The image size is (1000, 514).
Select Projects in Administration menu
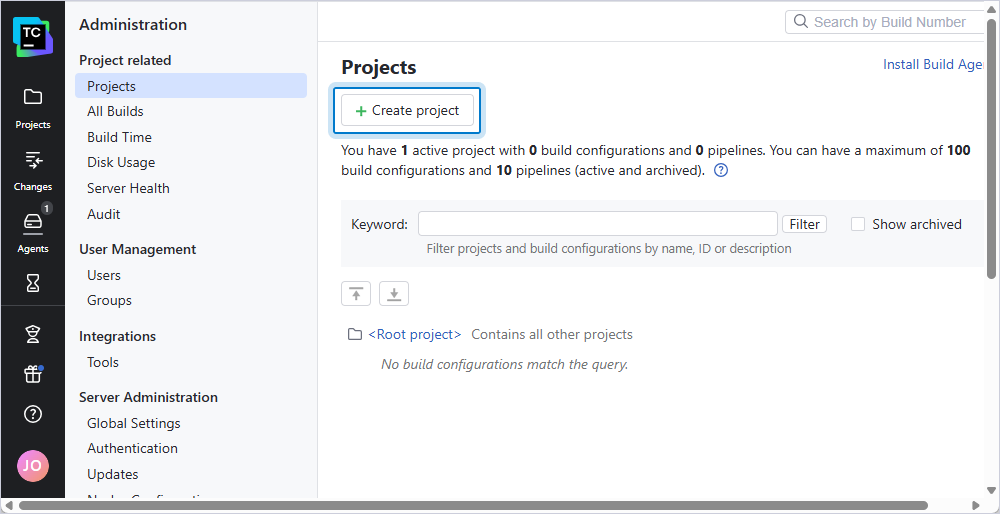[x=191, y=85]
